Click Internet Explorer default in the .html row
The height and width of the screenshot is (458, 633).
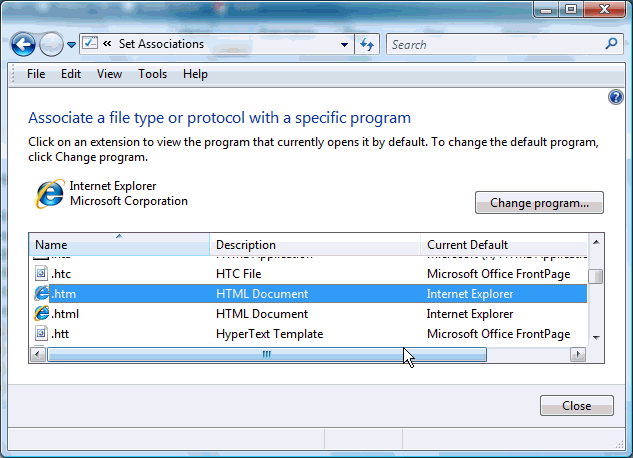tap(470, 314)
